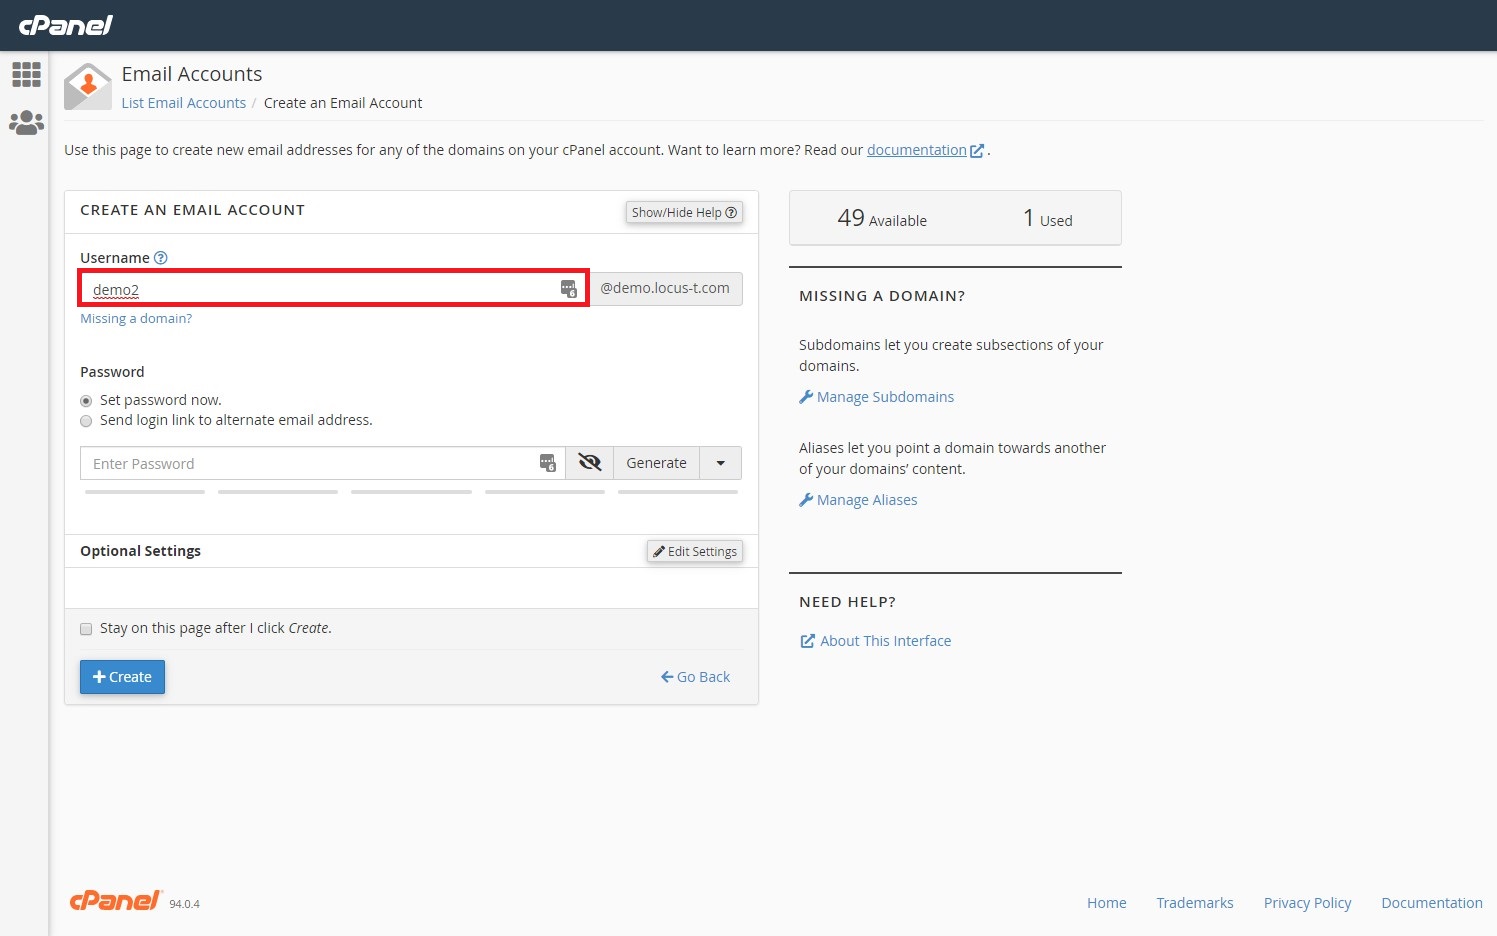The image size is (1497, 936).
Task: Click the '49 Available' counter
Action: click(x=882, y=218)
